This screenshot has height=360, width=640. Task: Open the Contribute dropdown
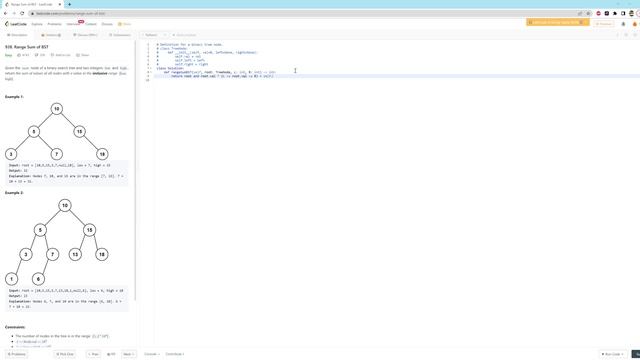[x=175, y=354]
